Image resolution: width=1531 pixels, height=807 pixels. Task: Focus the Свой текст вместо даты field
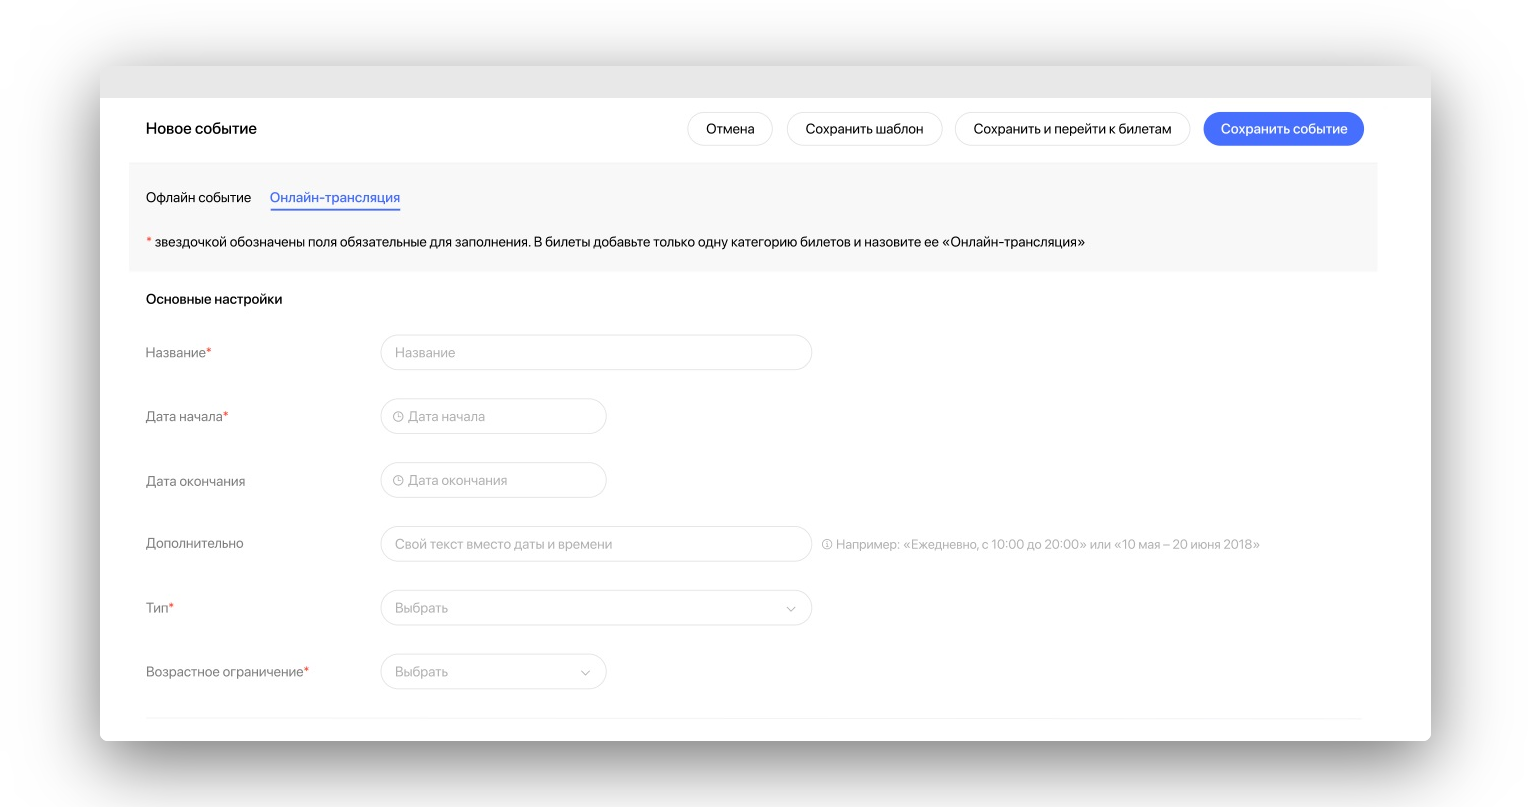pyautogui.click(x=596, y=544)
